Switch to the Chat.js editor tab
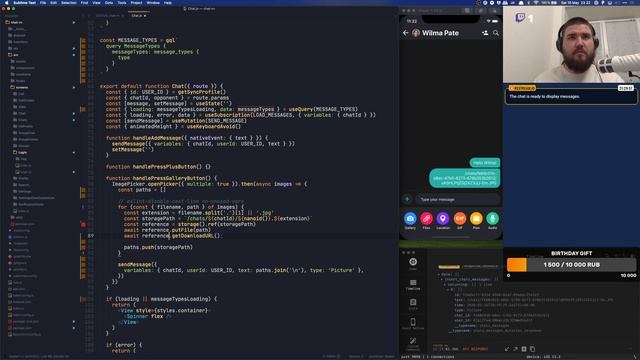 click(138, 16)
